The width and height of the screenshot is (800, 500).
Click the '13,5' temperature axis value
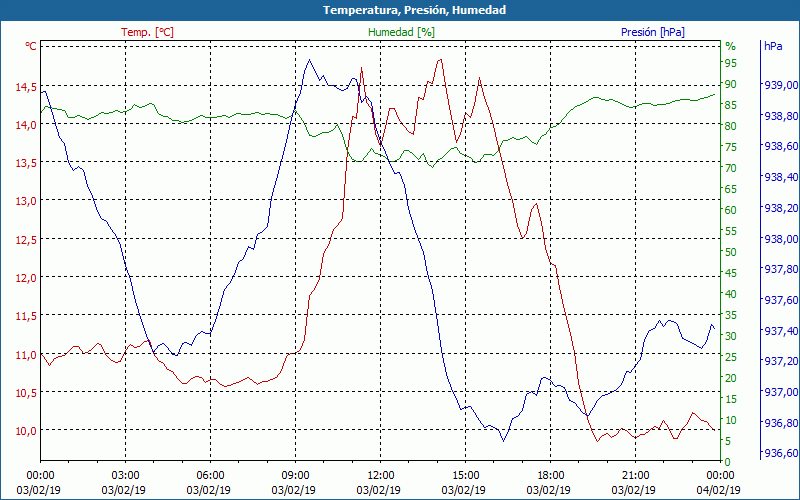[x=26, y=164]
